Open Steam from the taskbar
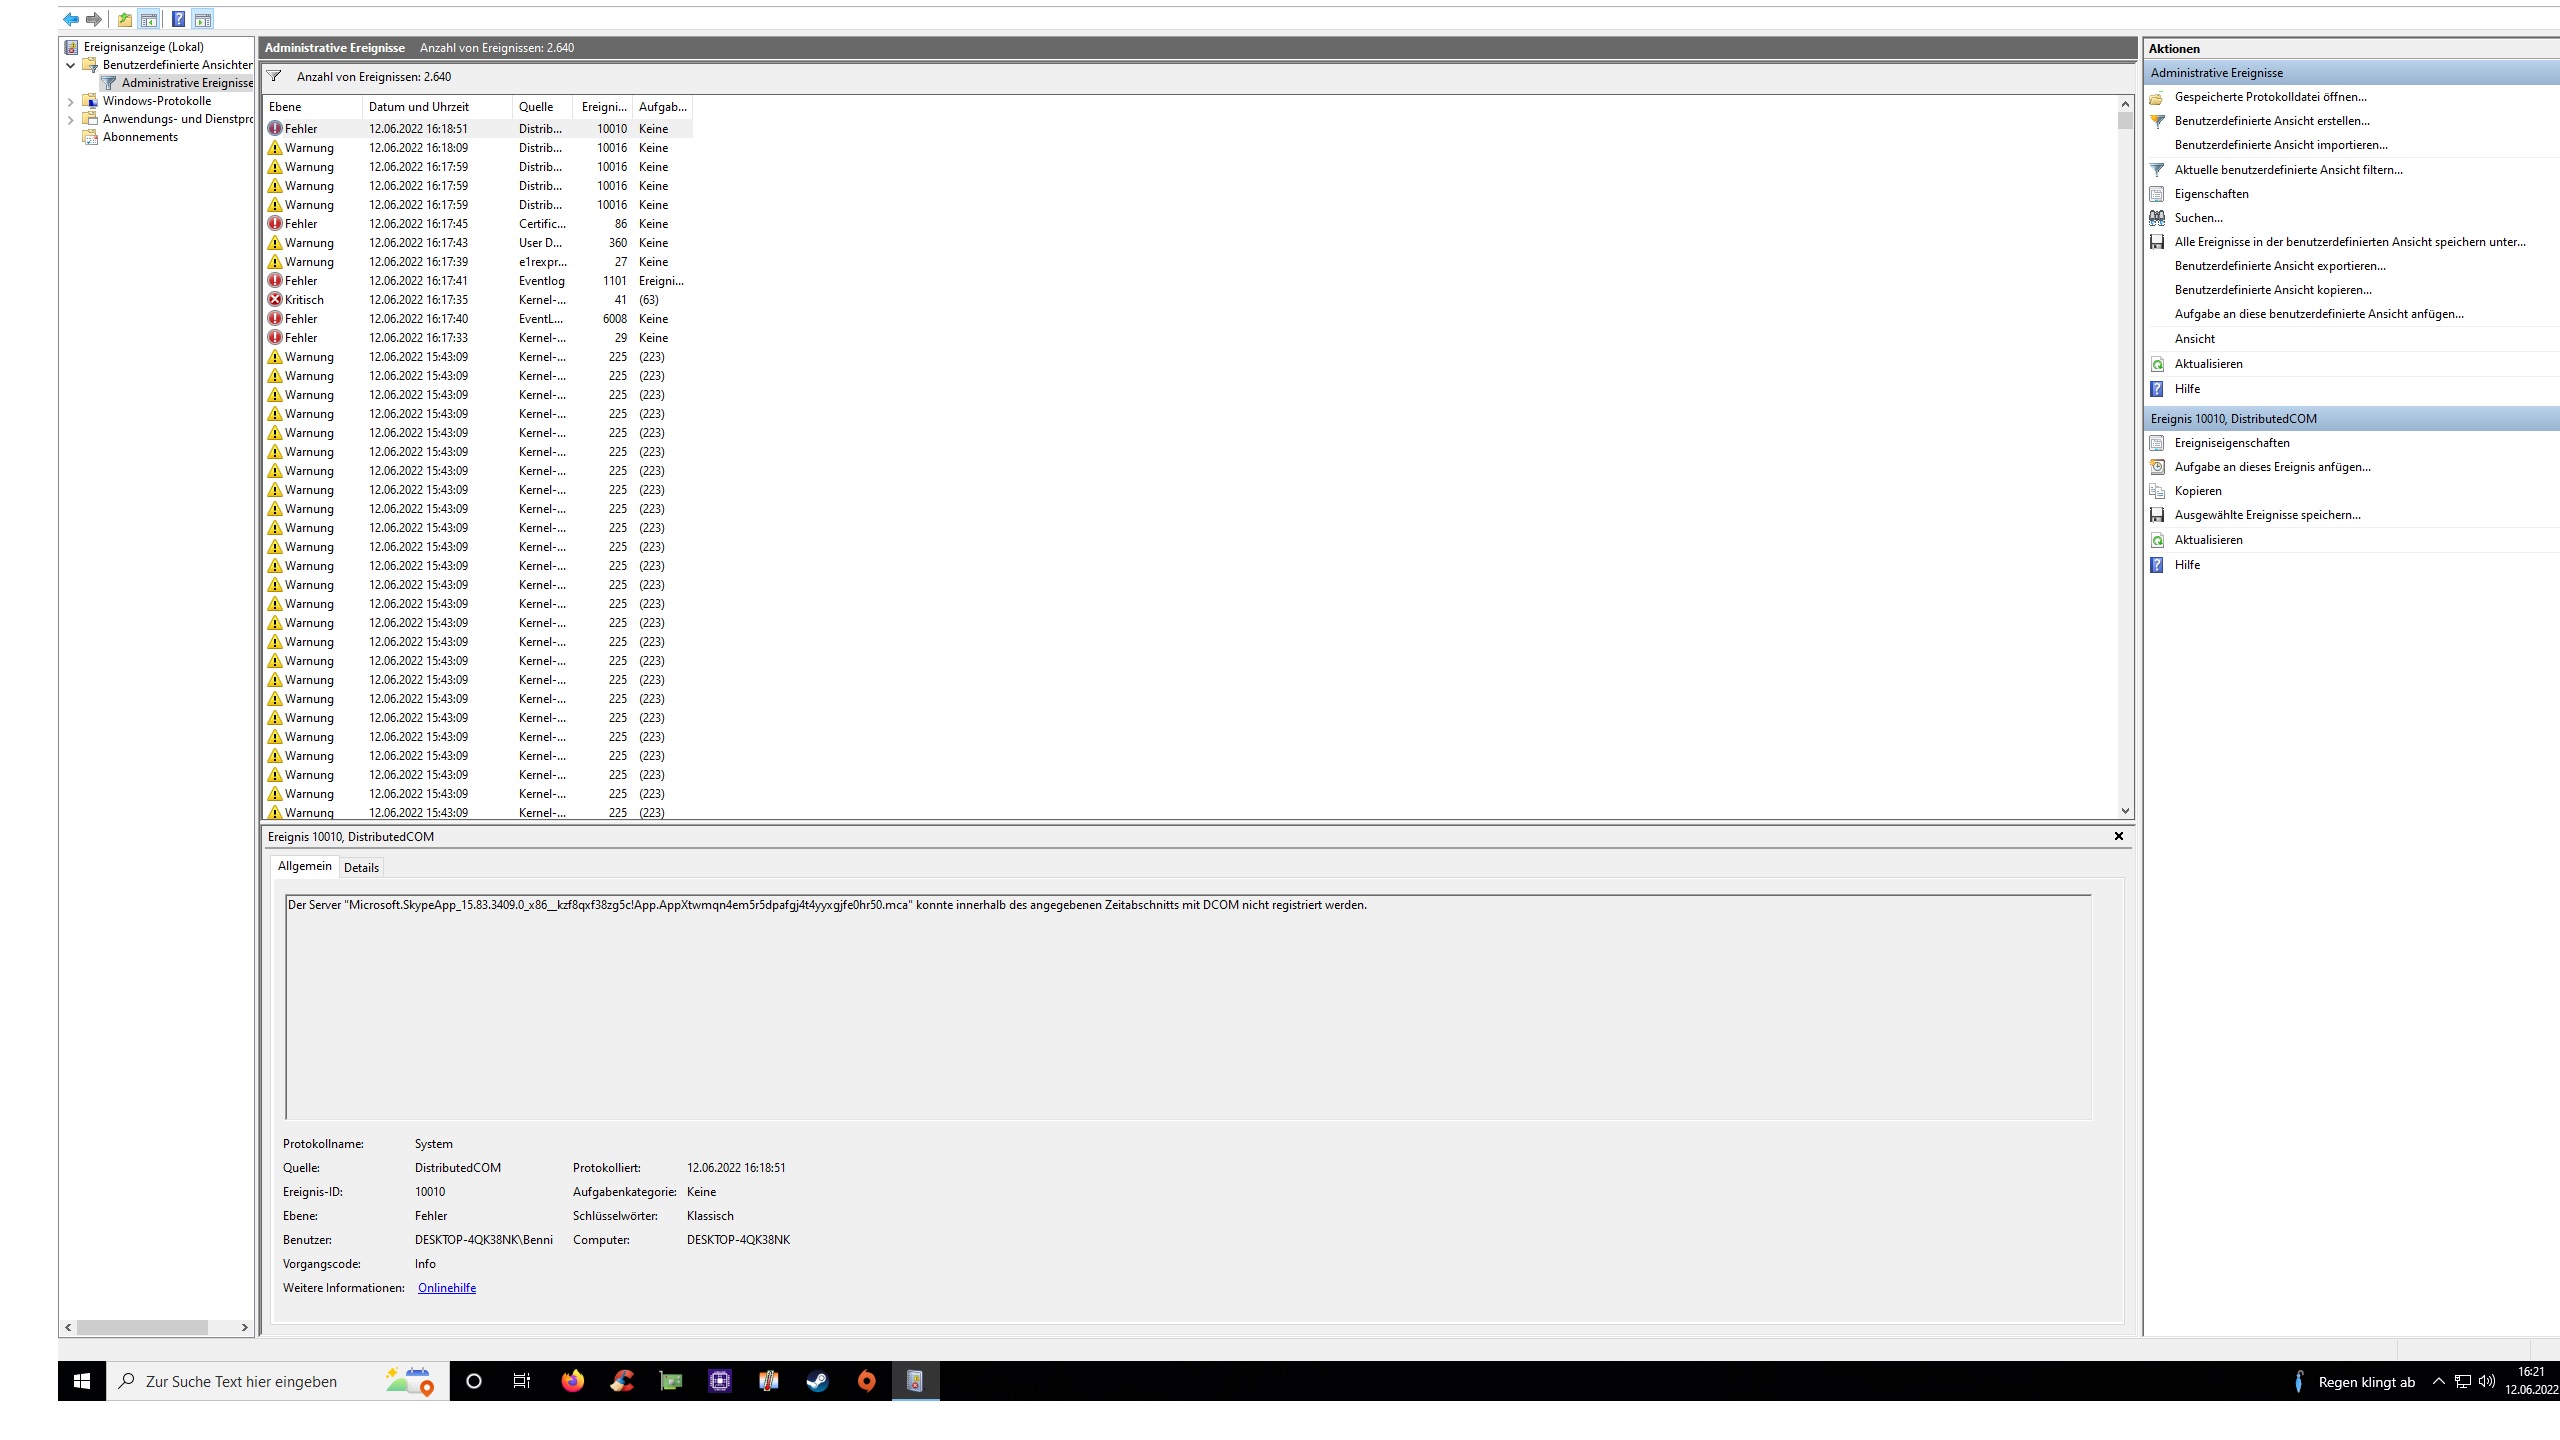 (x=817, y=1381)
